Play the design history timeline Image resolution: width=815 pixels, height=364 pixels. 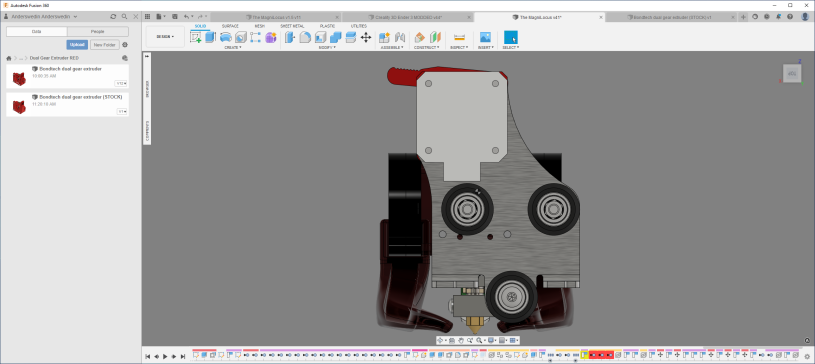click(x=165, y=356)
